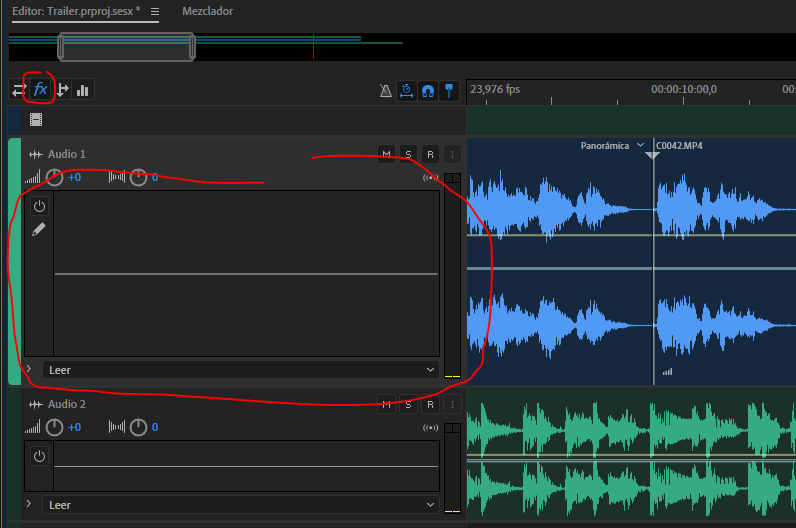
Task: Click Audio 2 pan value 0
Action: pyautogui.click(x=155, y=427)
